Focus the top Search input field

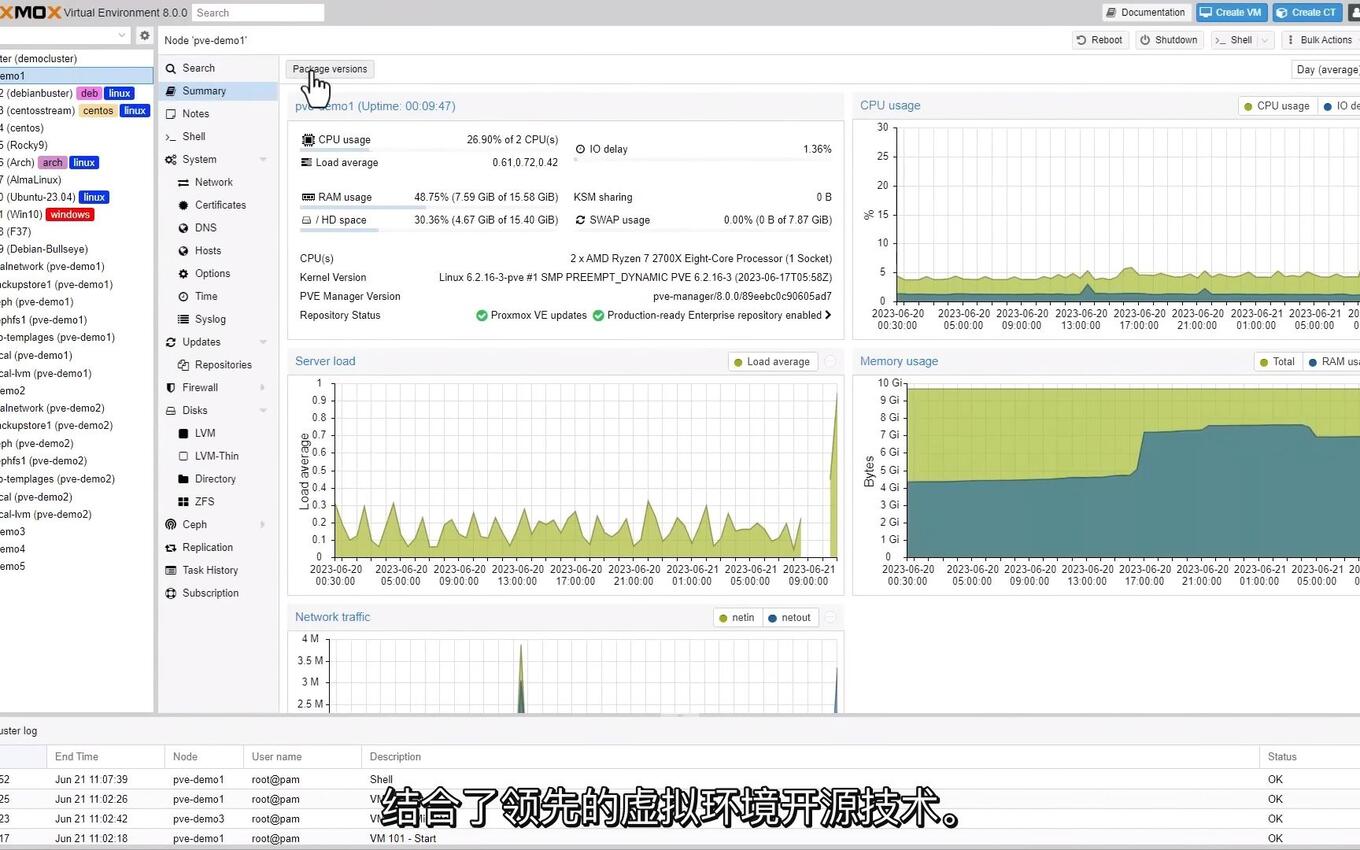[x=258, y=13]
